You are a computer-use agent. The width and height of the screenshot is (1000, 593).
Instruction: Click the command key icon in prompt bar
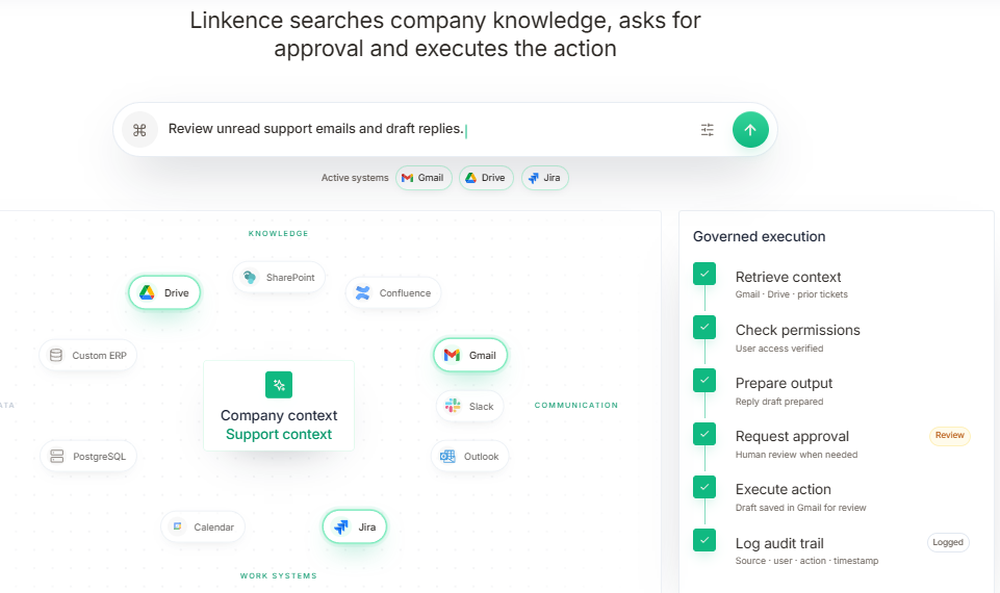[140, 130]
